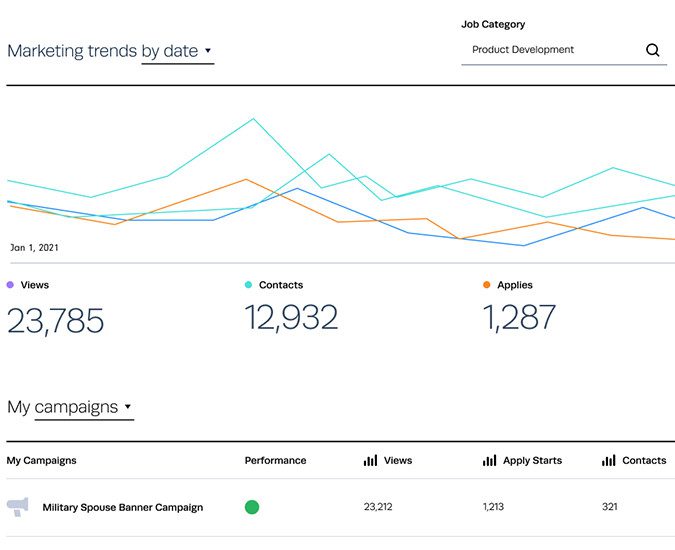The image size is (675, 550).
Task: Click the bar chart icon beside Views column
Action: 370,461
